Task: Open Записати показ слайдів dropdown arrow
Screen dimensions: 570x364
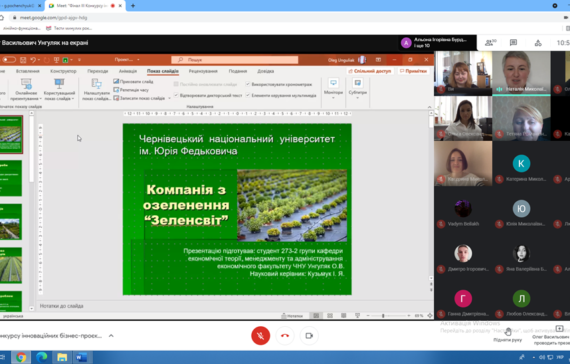Action: (x=169, y=99)
